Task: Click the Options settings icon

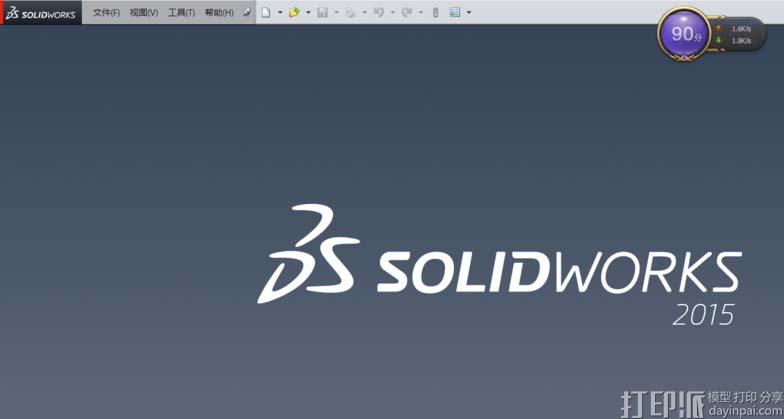Action: (455, 13)
